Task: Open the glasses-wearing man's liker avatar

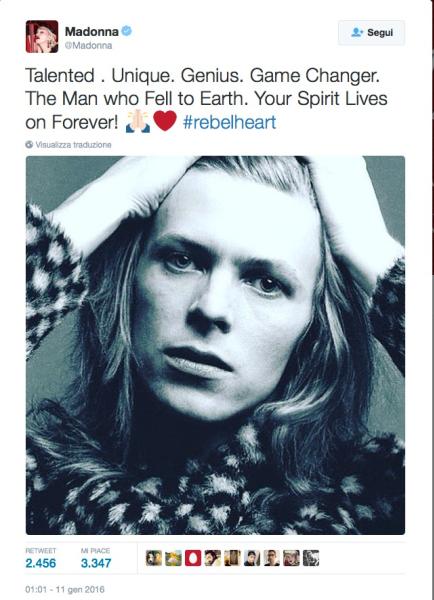Action: pyautogui.click(x=272, y=558)
